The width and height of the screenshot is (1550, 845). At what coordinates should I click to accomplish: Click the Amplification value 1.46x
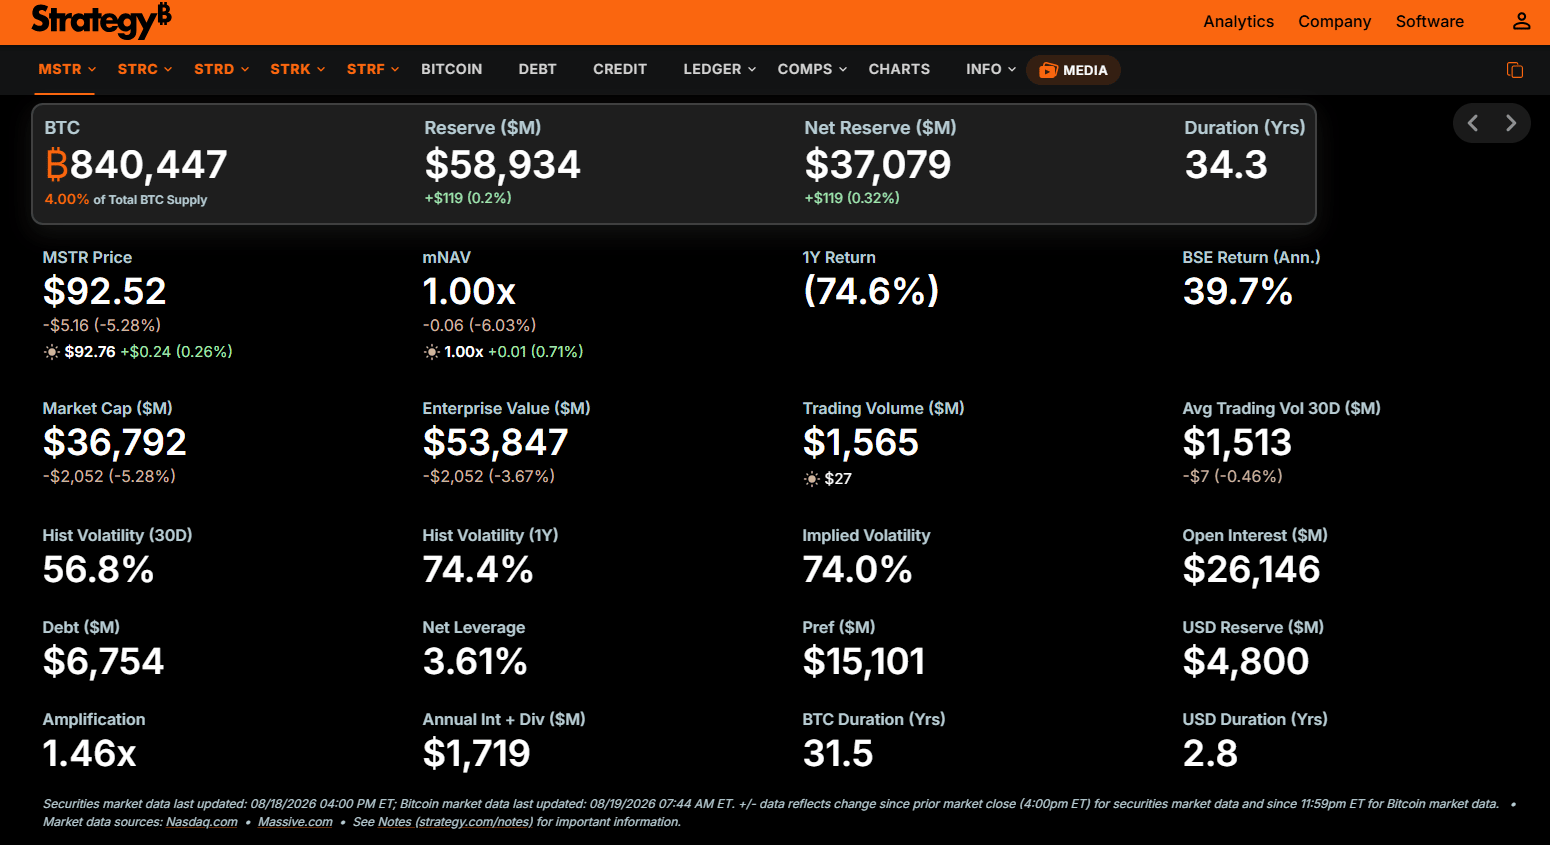pos(89,753)
